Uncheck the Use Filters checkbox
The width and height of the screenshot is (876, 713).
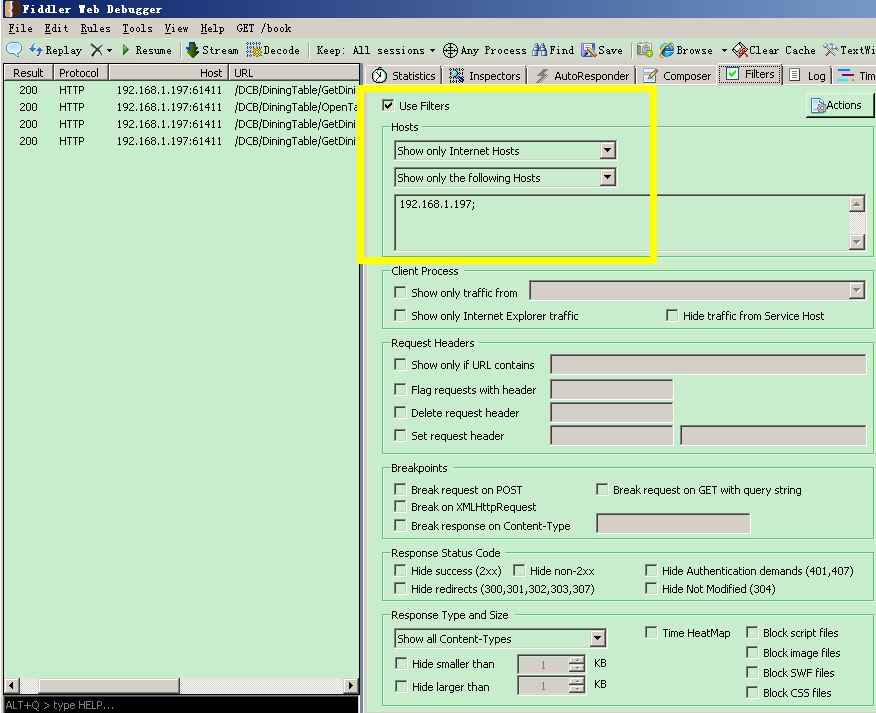click(388, 105)
